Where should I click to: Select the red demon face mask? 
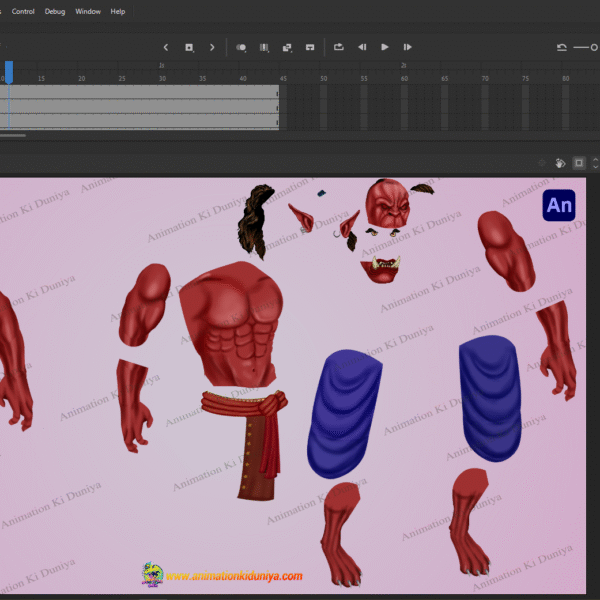(388, 203)
